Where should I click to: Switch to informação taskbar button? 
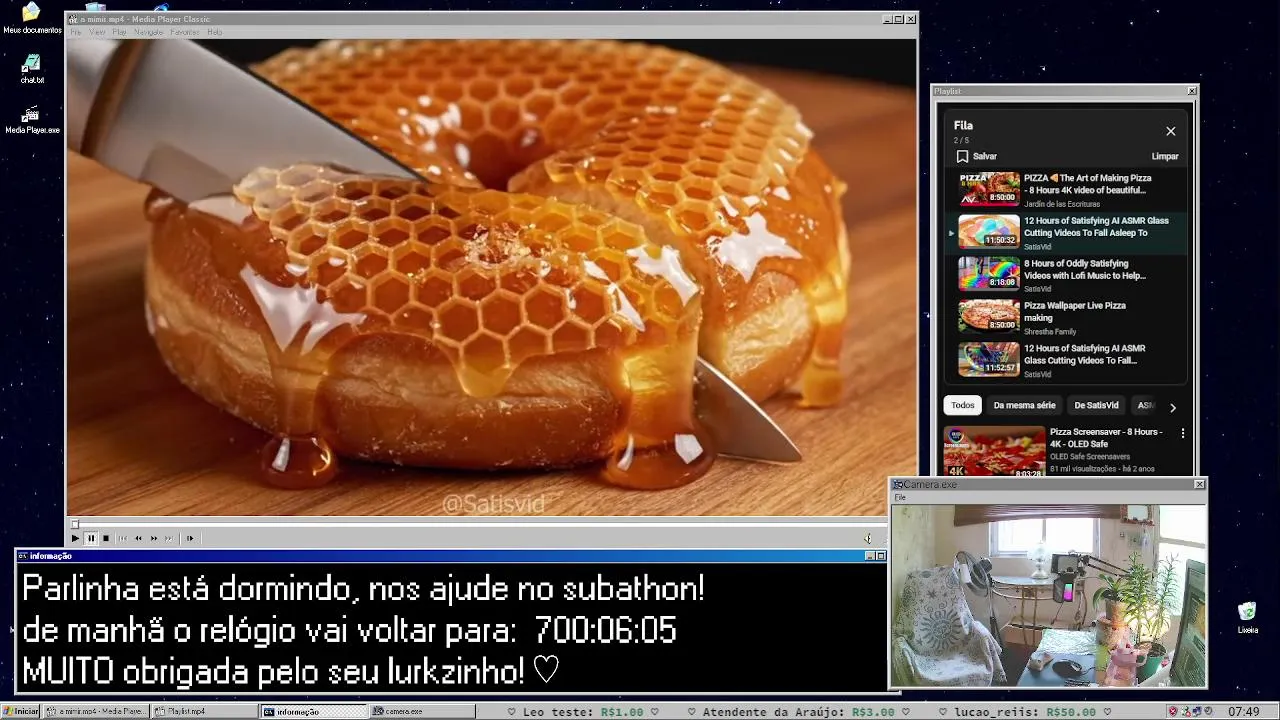click(313, 711)
